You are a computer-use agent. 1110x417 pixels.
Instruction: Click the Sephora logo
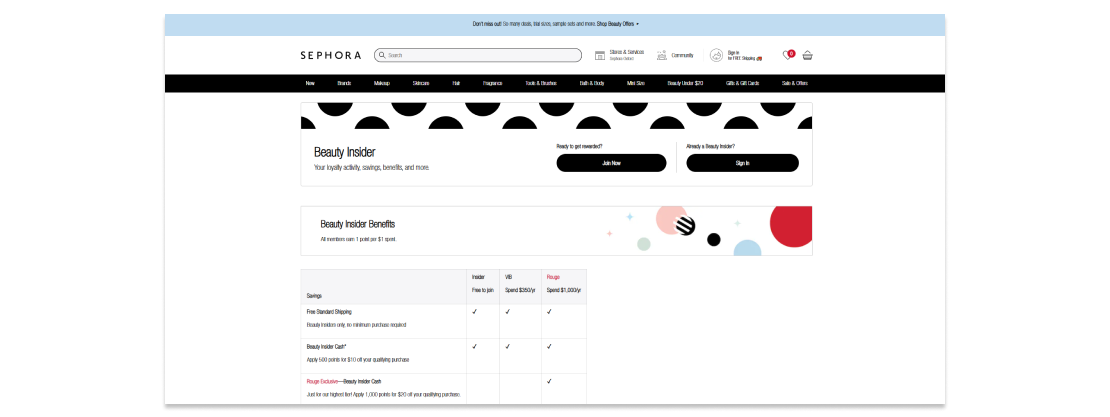pyautogui.click(x=331, y=55)
